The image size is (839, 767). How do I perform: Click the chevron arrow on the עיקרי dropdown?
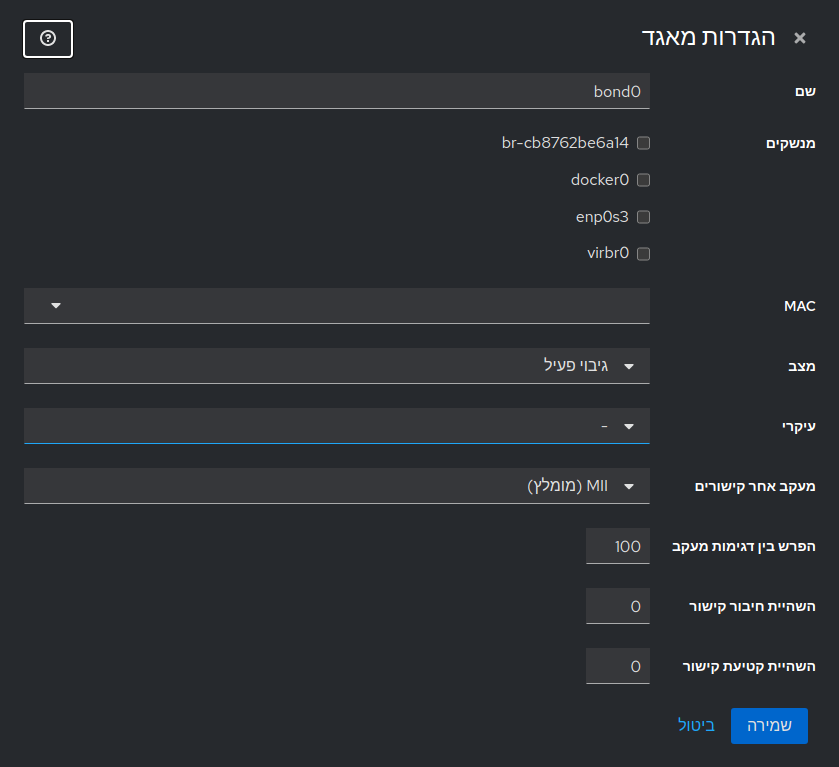[630, 426]
